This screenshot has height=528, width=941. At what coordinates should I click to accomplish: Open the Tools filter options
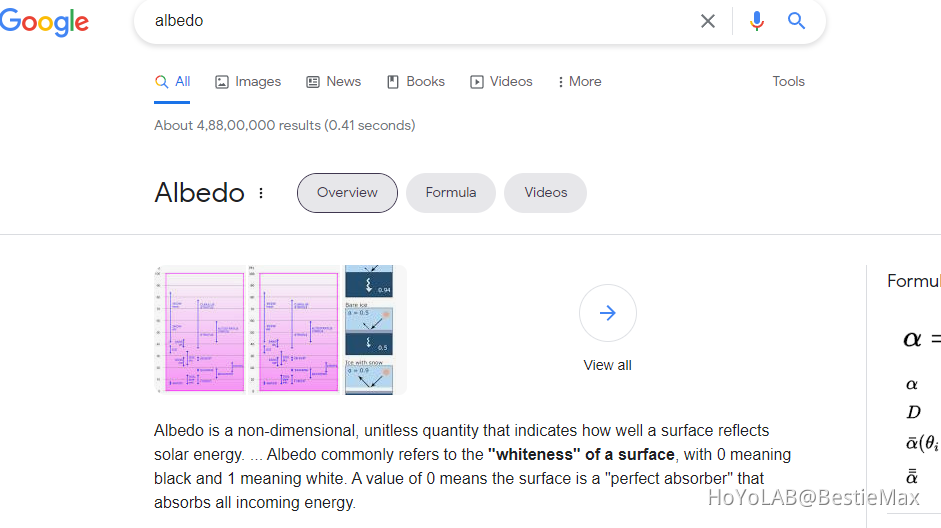[788, 82]
